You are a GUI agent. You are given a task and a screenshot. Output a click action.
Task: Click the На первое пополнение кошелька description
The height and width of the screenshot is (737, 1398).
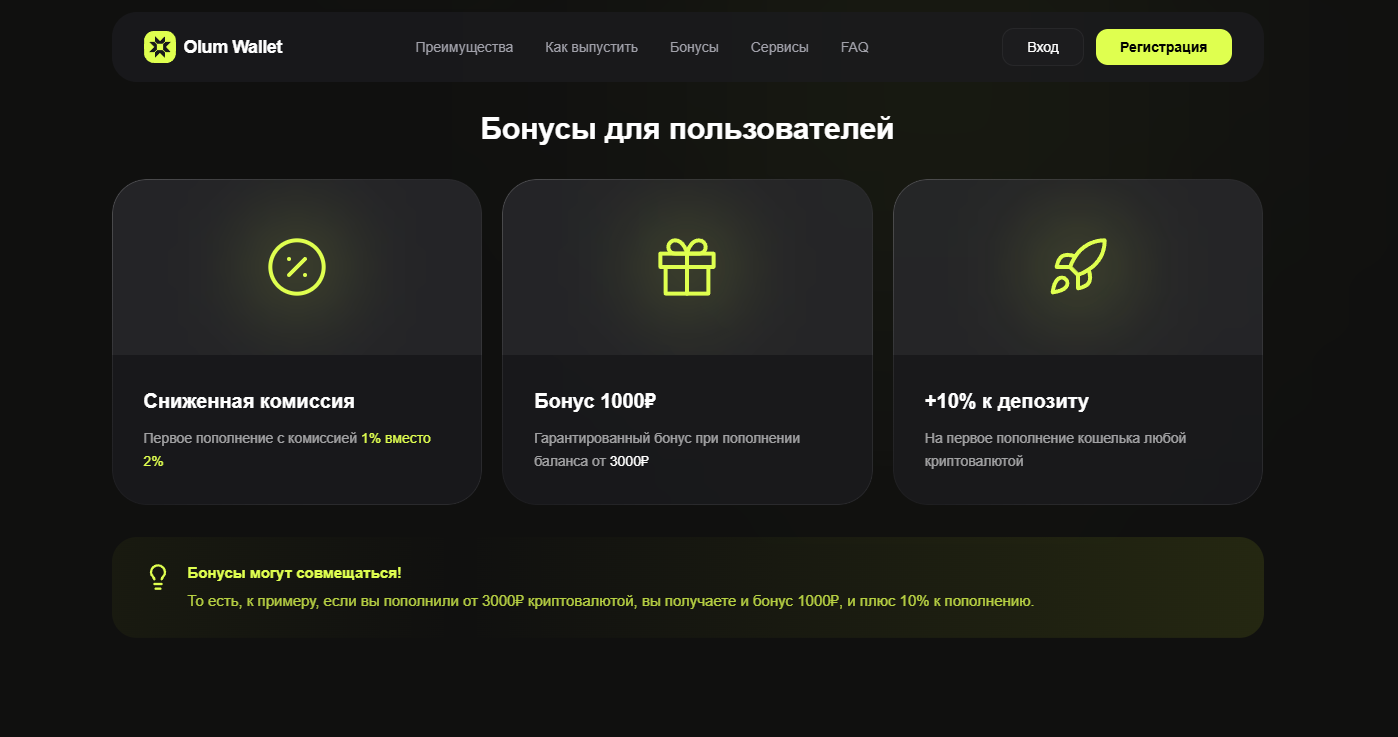(x=1055, y=450)
